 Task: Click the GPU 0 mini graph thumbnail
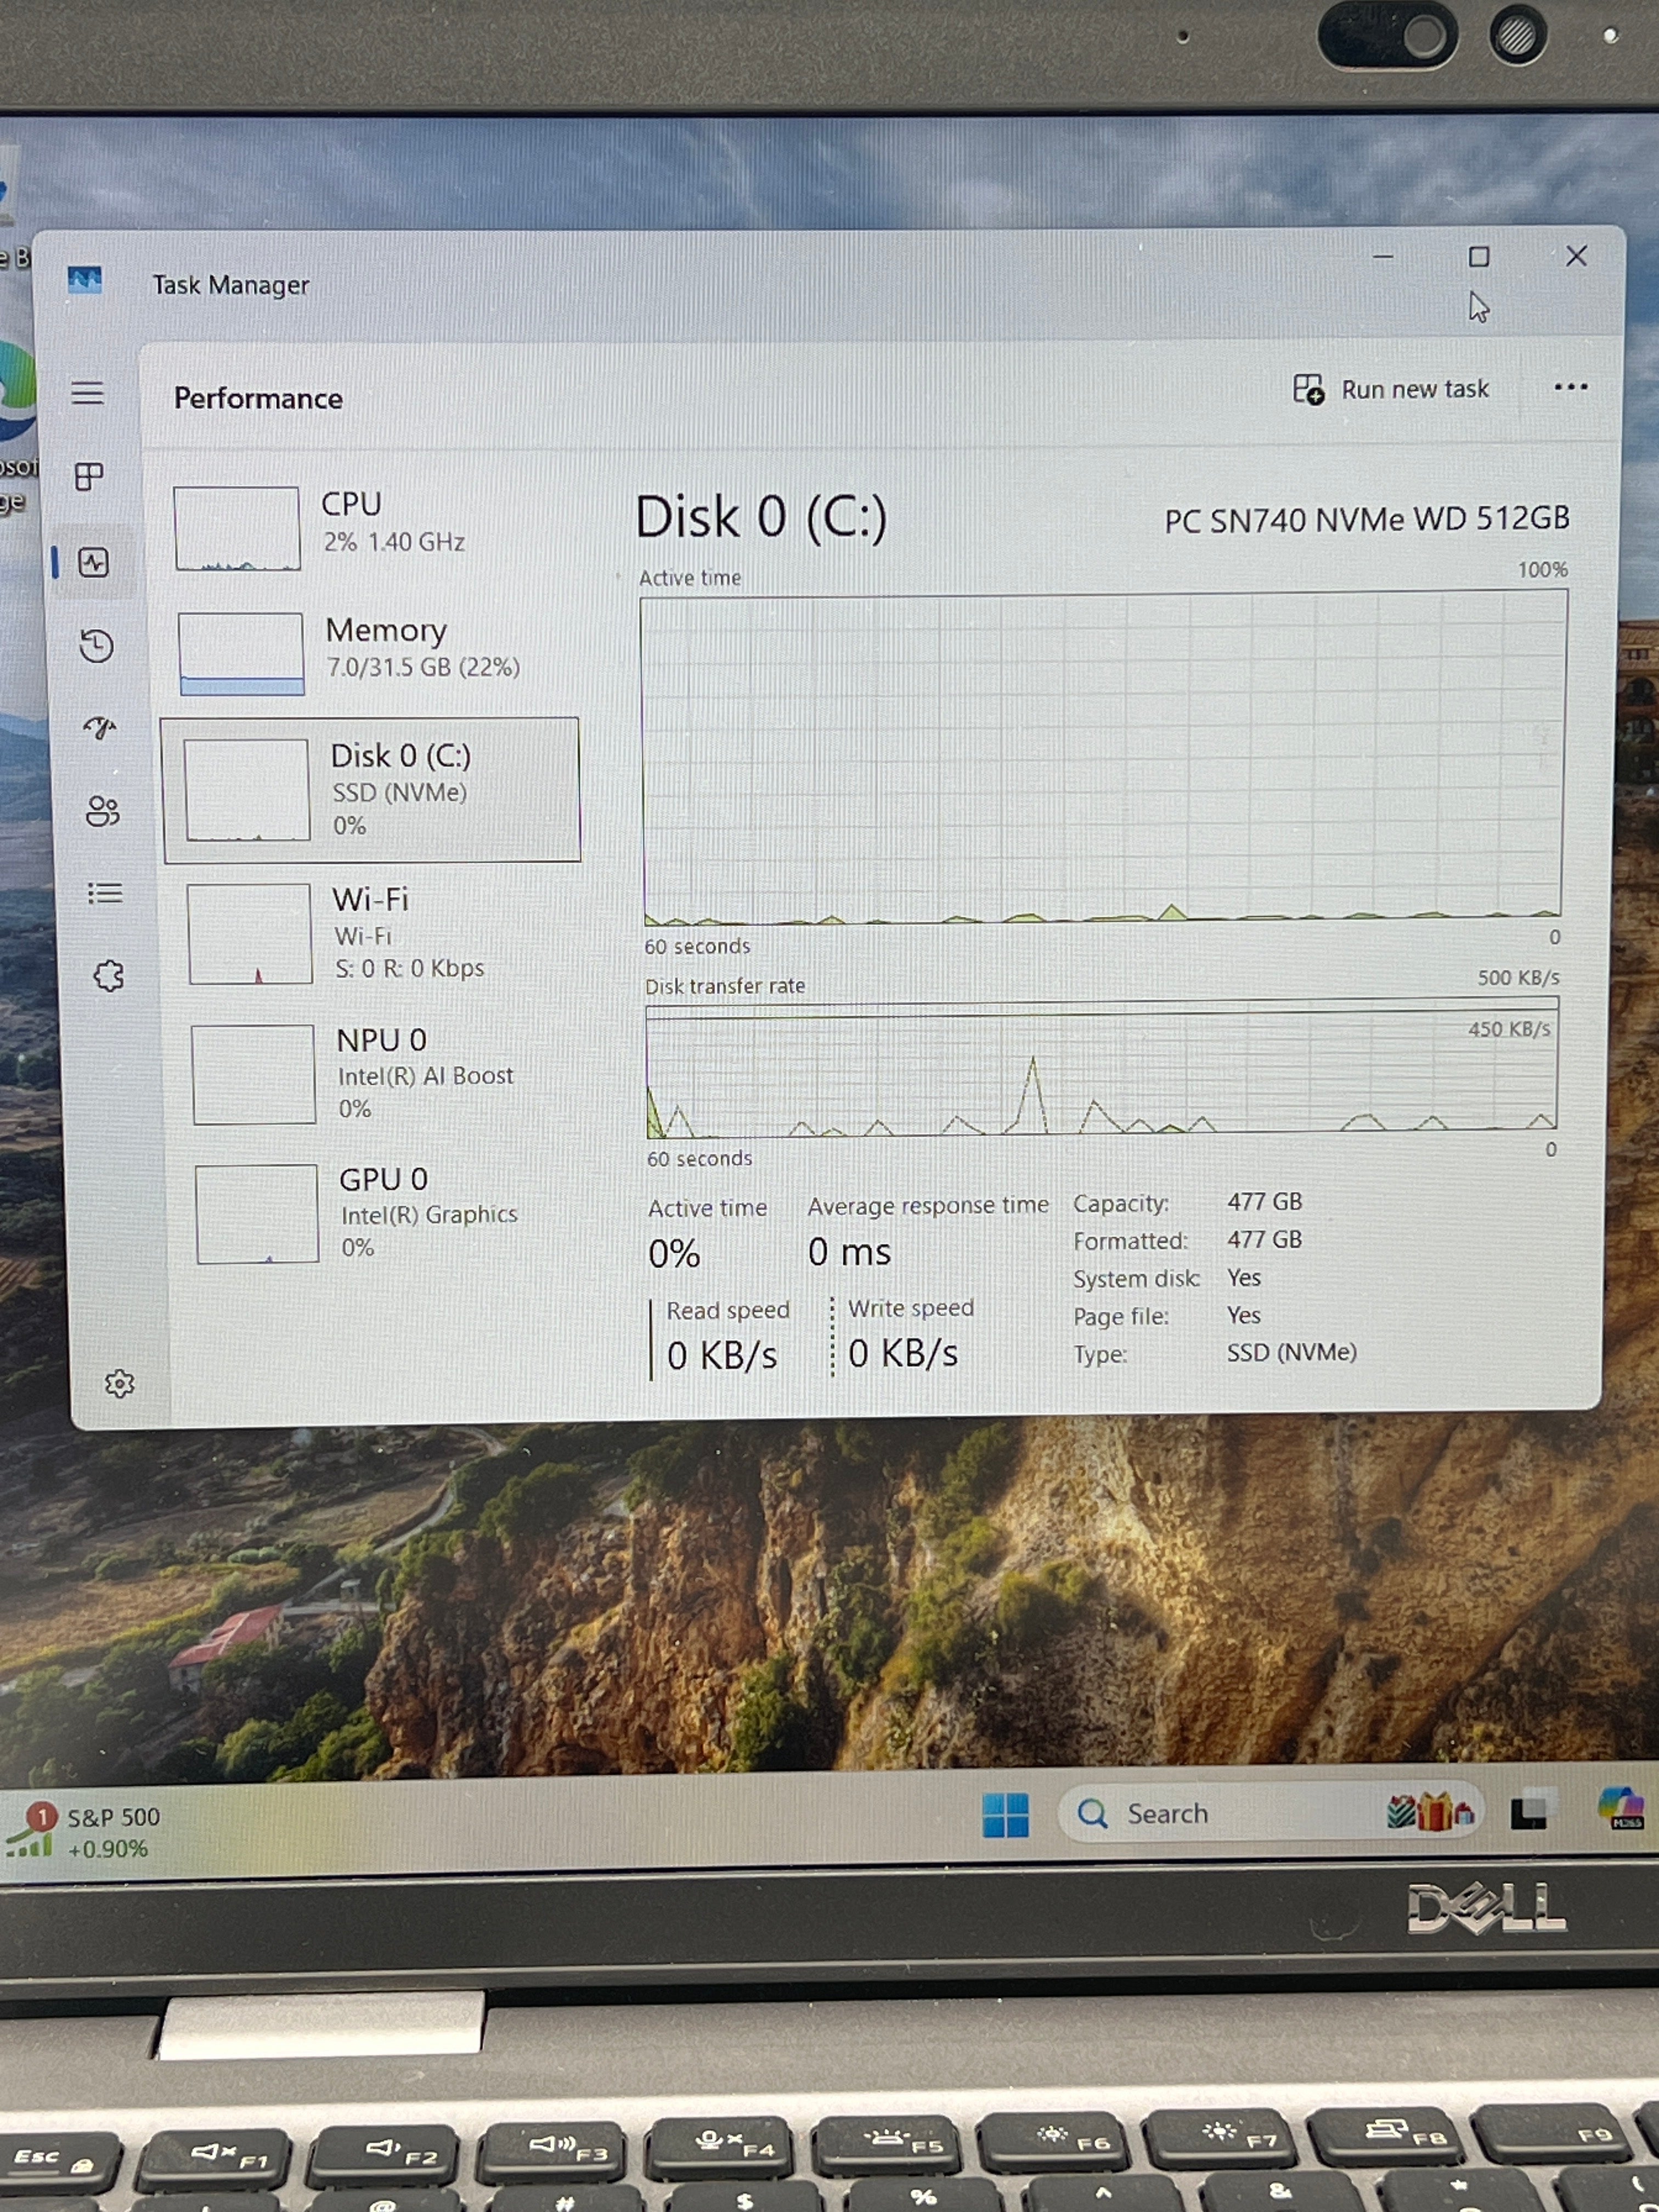pyautogui.click(x=257, y=1214)
